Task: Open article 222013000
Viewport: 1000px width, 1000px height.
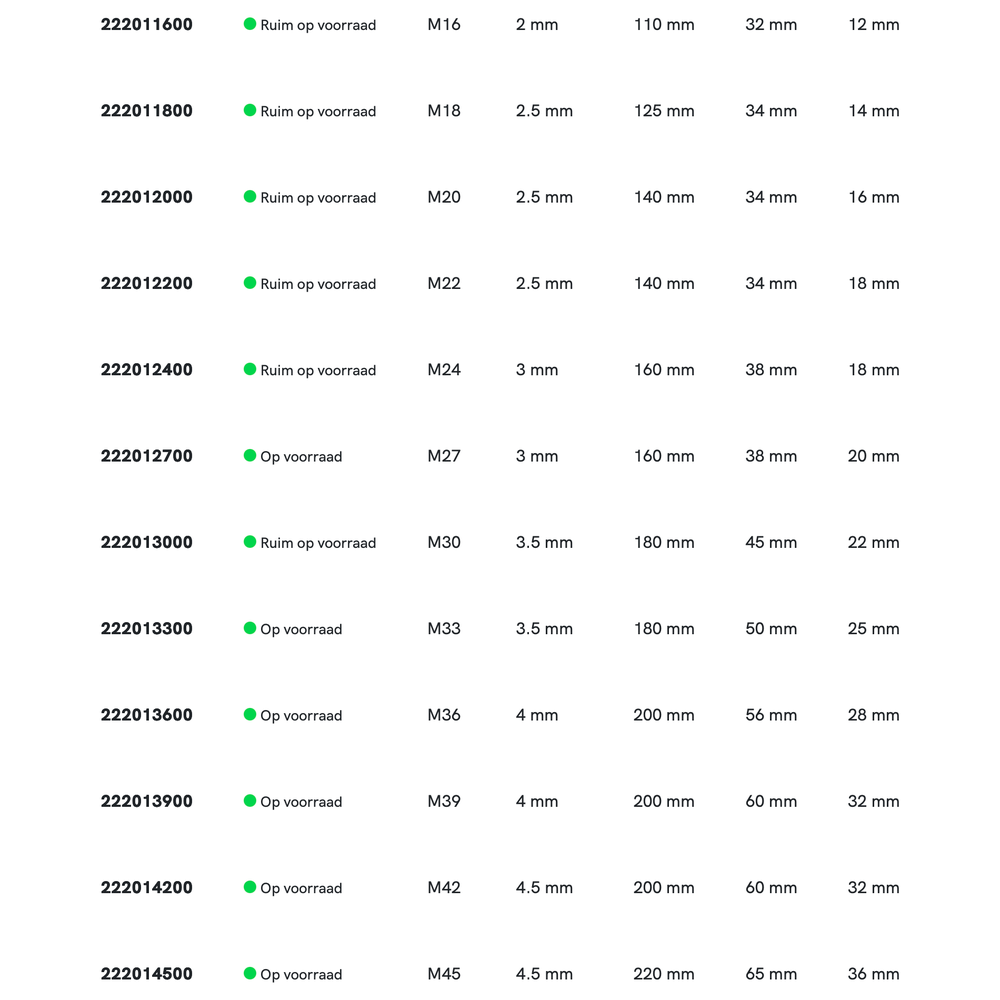Action: (x=146, y=542)
